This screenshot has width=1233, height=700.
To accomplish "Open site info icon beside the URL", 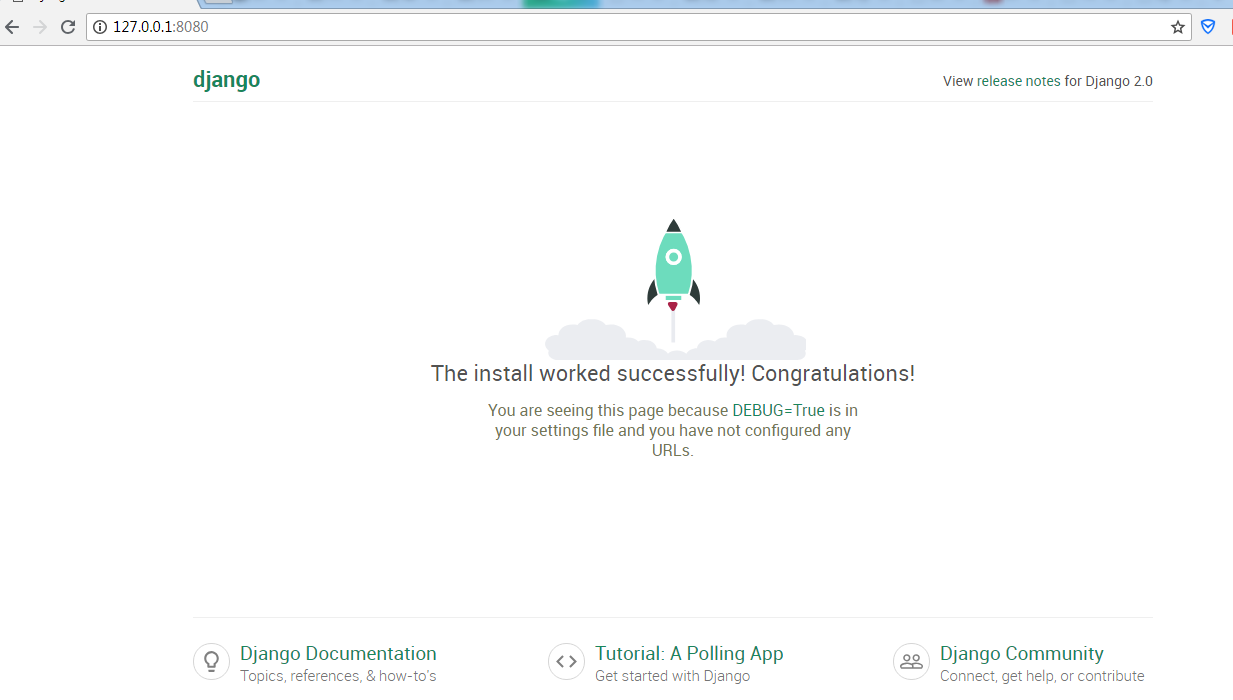I will 100,27.
